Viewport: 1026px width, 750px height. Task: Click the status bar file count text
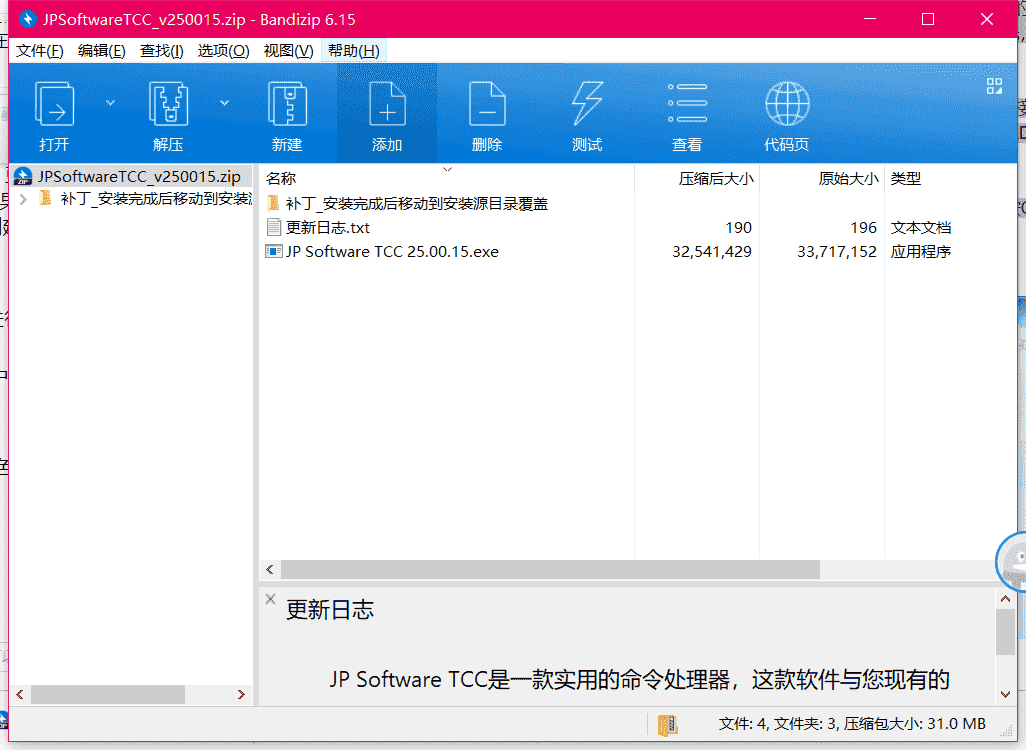(852, 724)
